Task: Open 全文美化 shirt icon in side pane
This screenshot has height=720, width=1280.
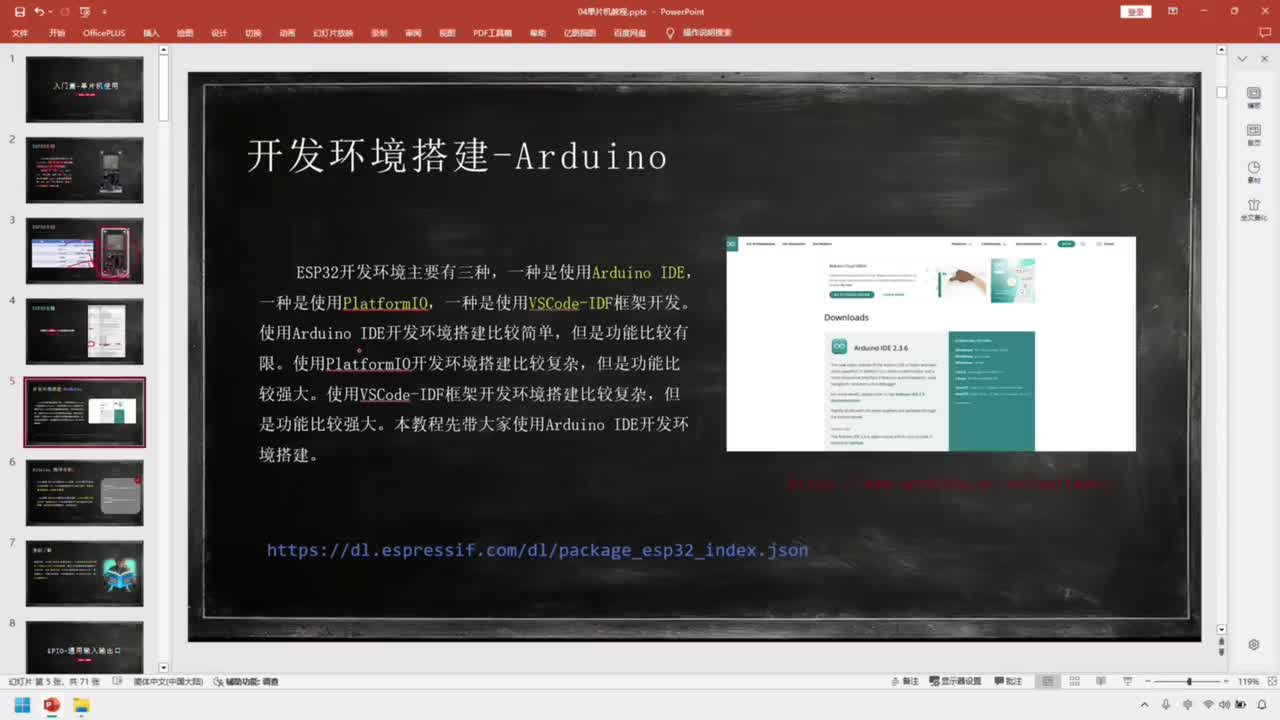Action: pyautogui.click(x=1254, y=210)
